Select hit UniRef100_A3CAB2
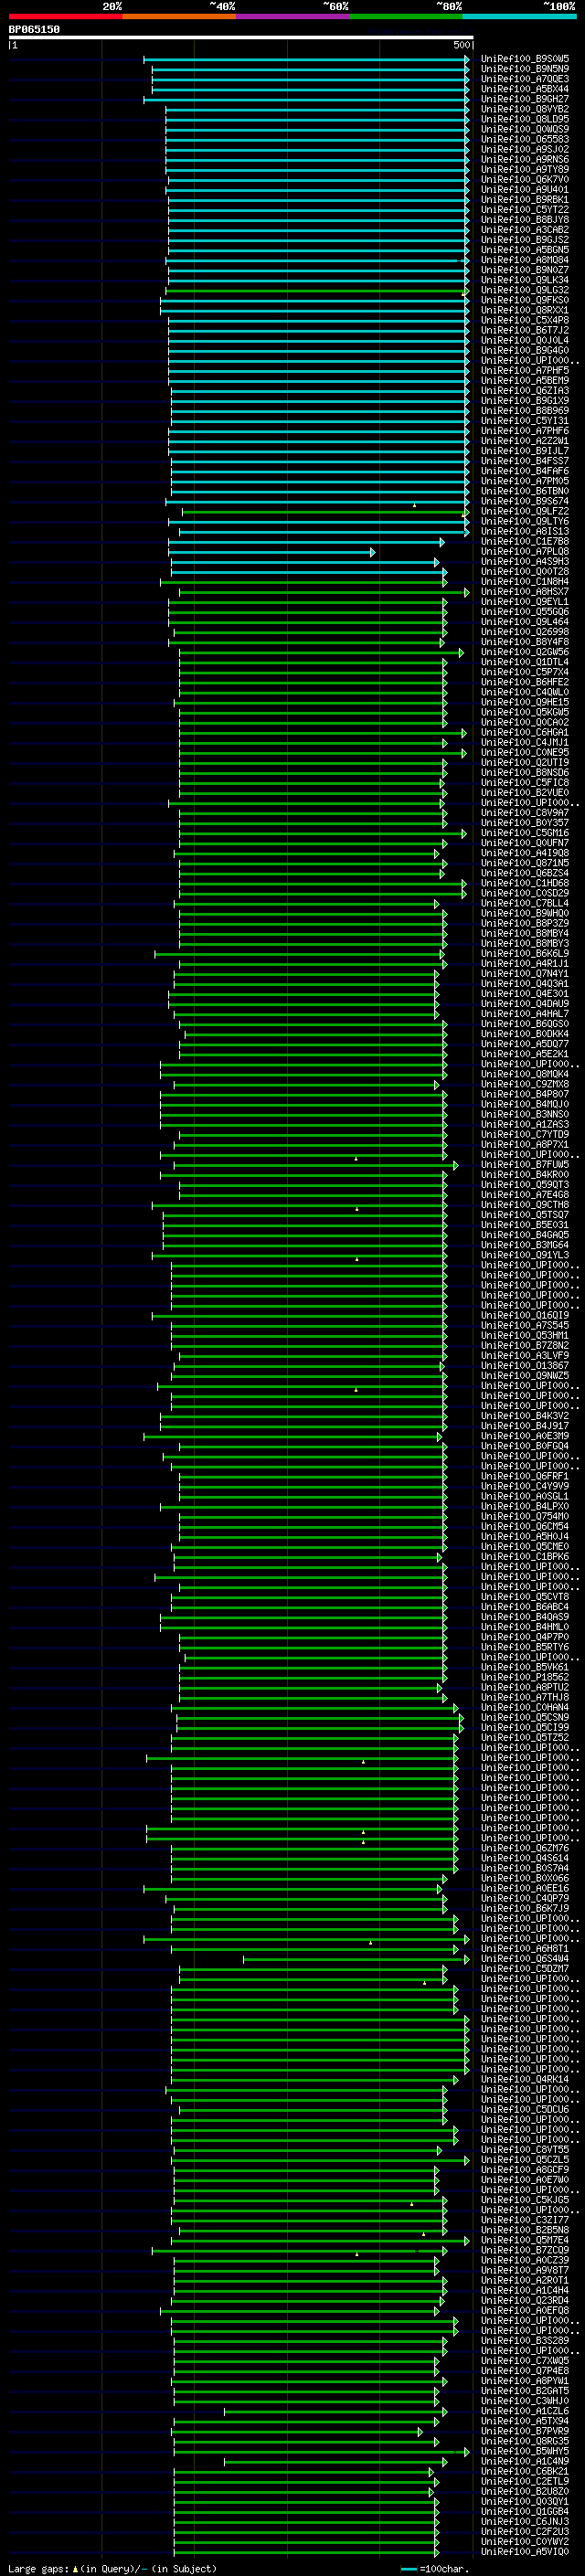 click(x=525, y=230)
